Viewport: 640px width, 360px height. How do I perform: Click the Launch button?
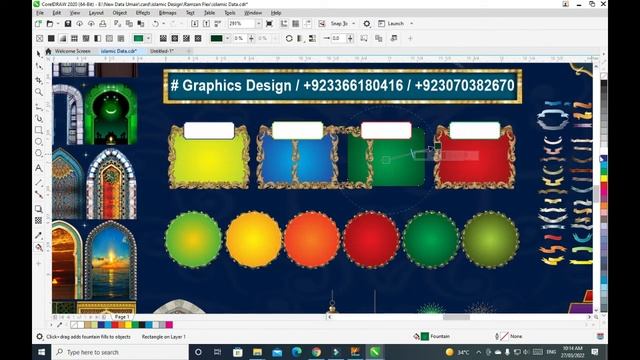click(391, 24)
